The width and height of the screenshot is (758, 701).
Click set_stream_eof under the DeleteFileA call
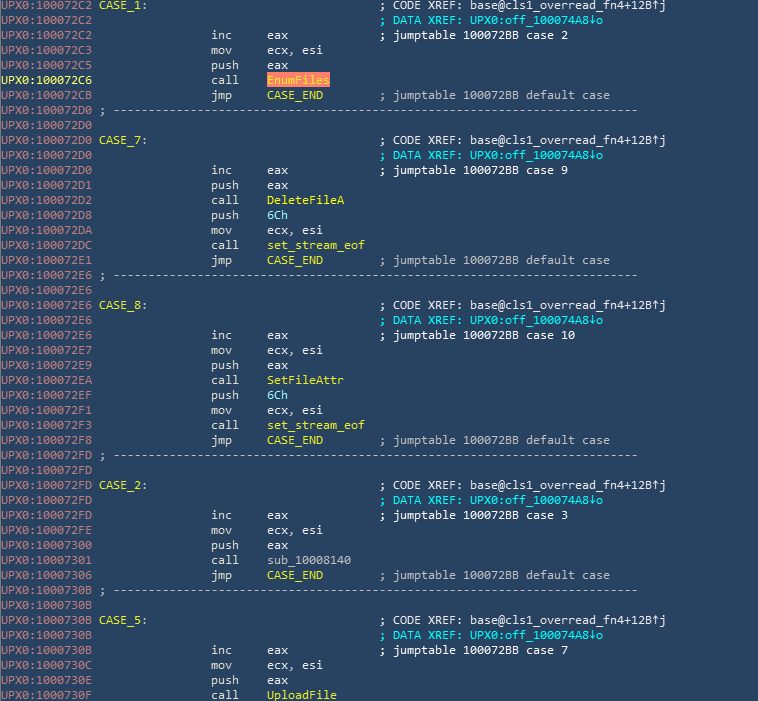[x=315, y=245]
